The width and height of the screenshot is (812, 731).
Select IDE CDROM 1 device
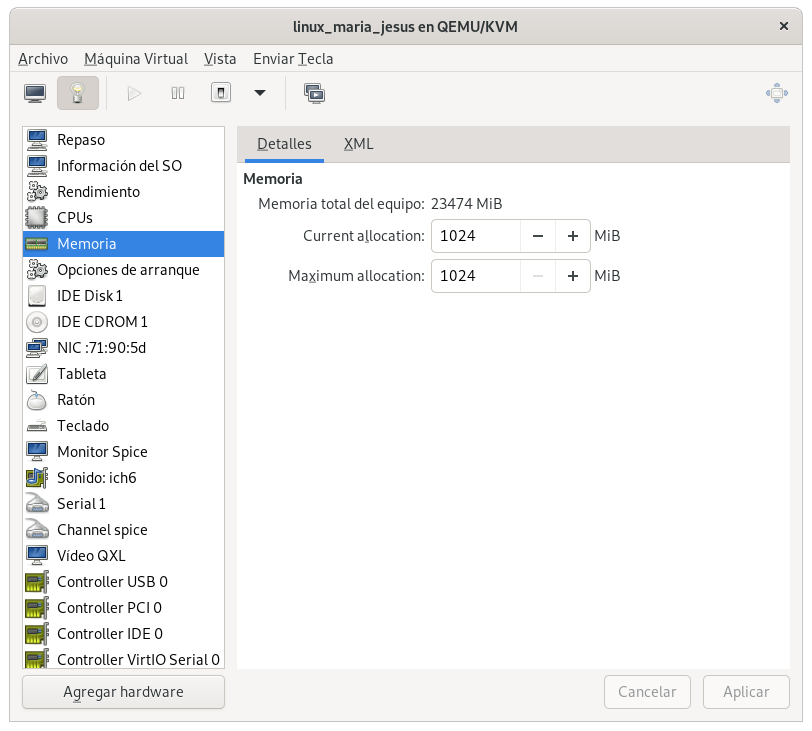coord(102,322)
